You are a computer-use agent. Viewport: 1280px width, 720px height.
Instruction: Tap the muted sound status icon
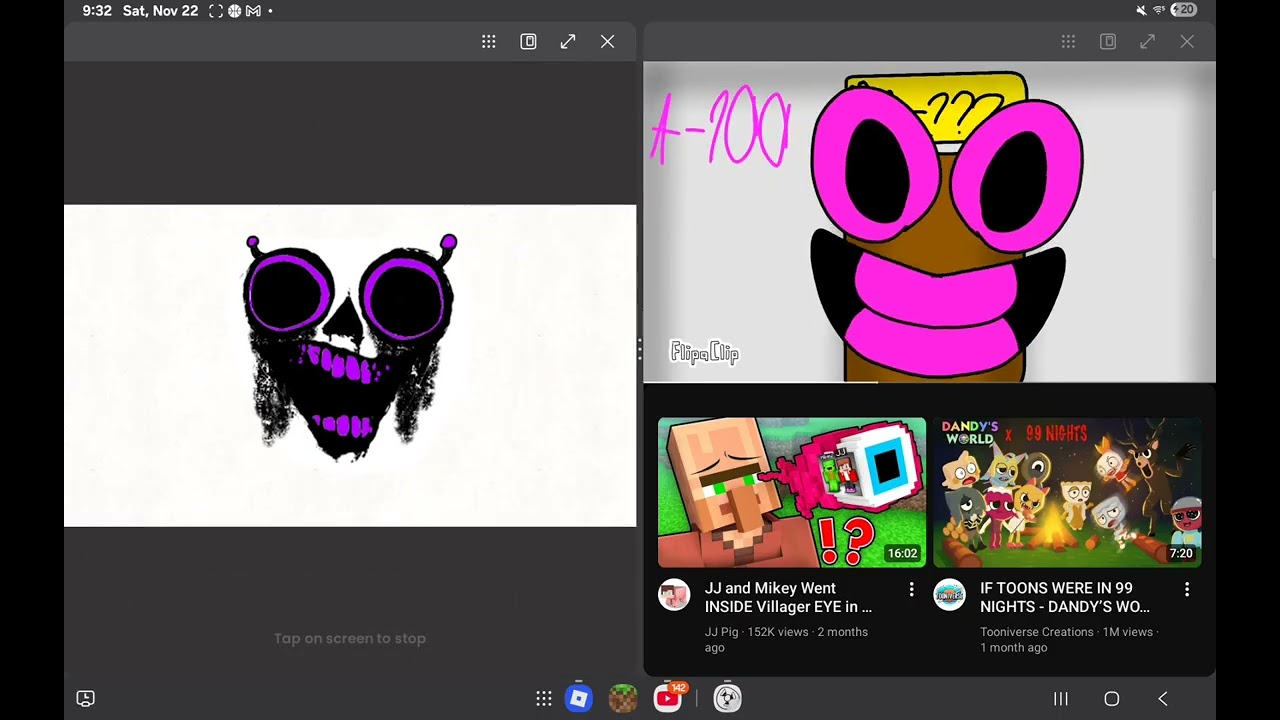[1142, 10]
